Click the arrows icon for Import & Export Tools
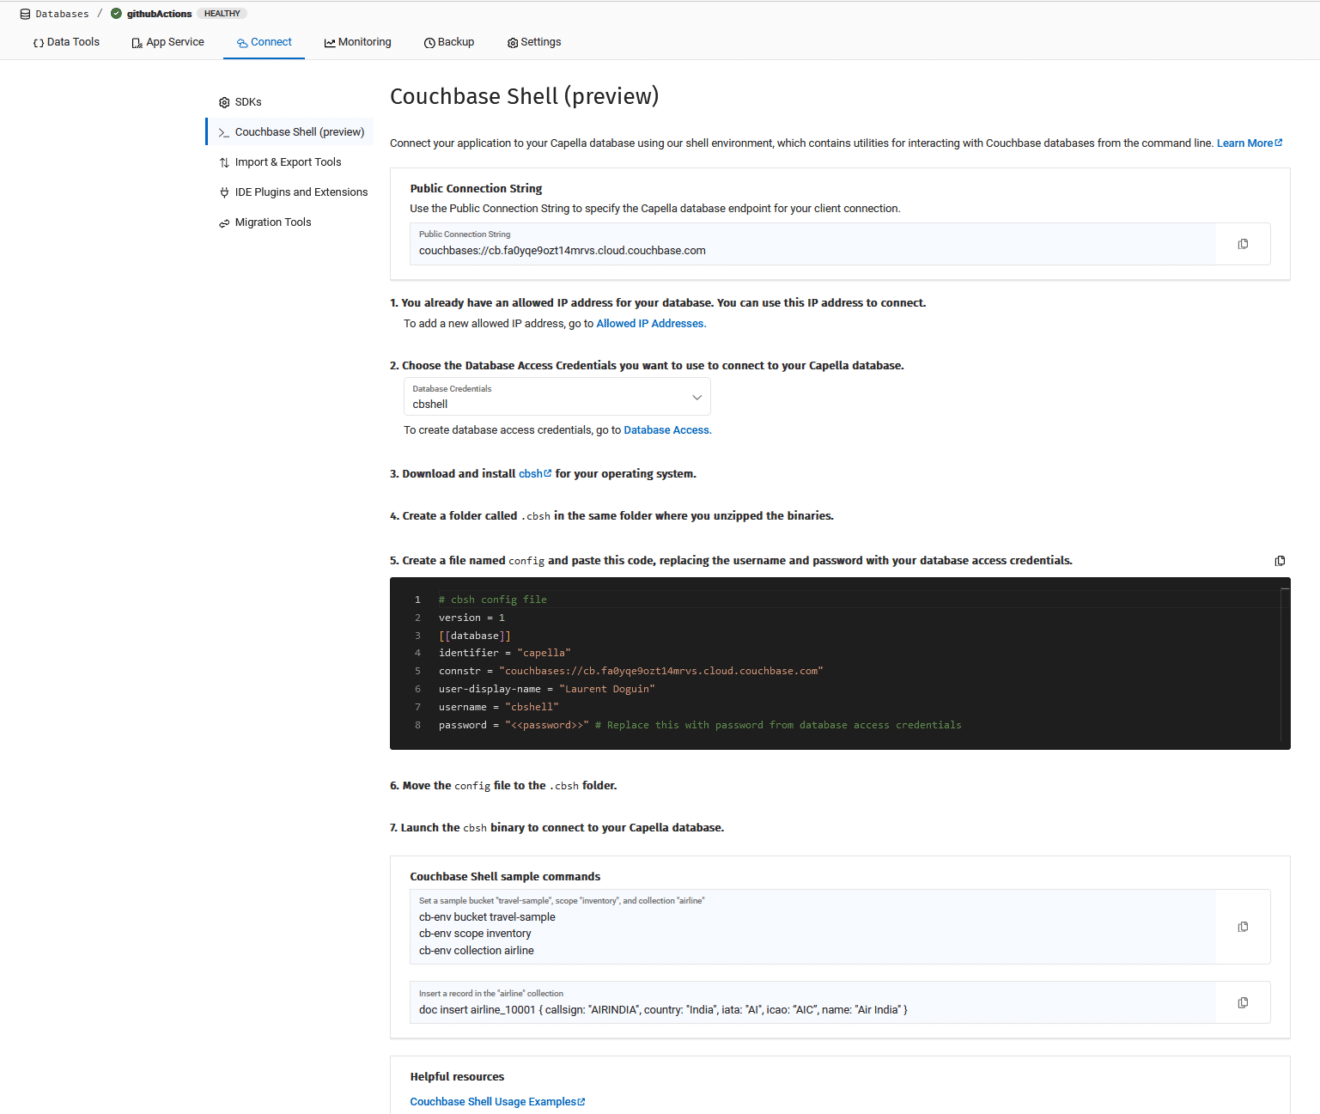Viewport: 1320px width, 1114px height. 223,161
